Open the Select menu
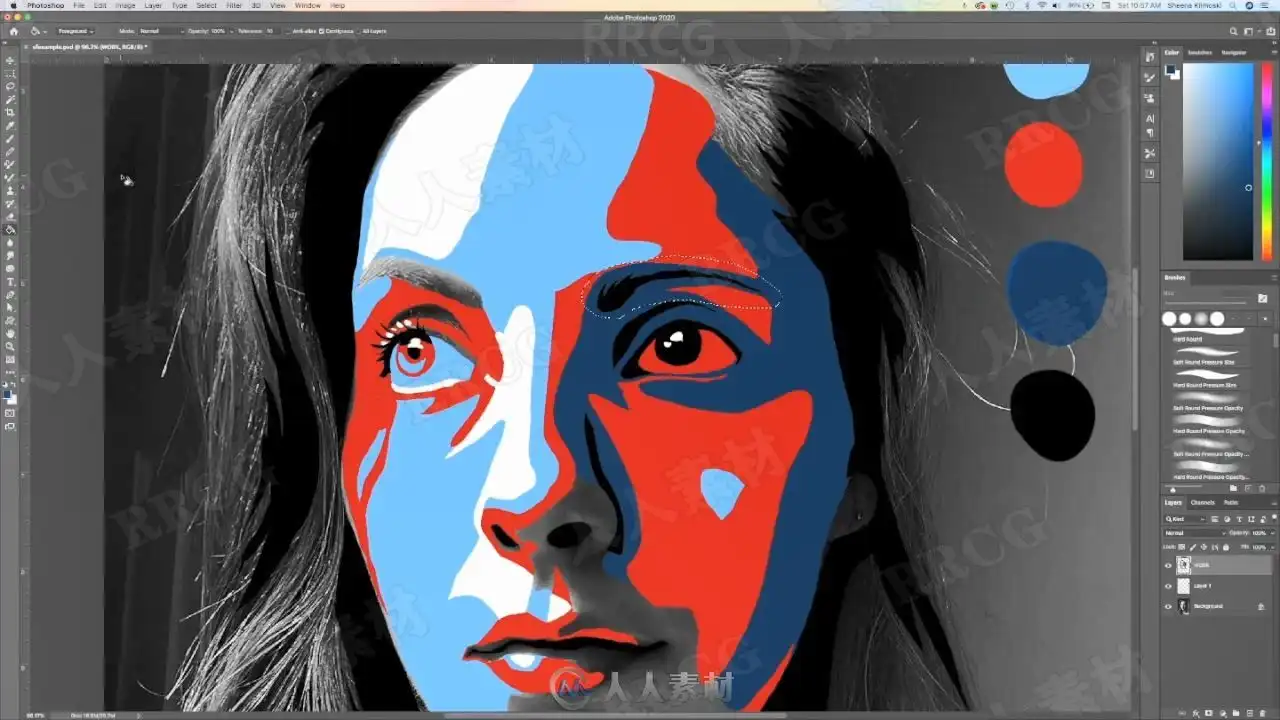 207,5
